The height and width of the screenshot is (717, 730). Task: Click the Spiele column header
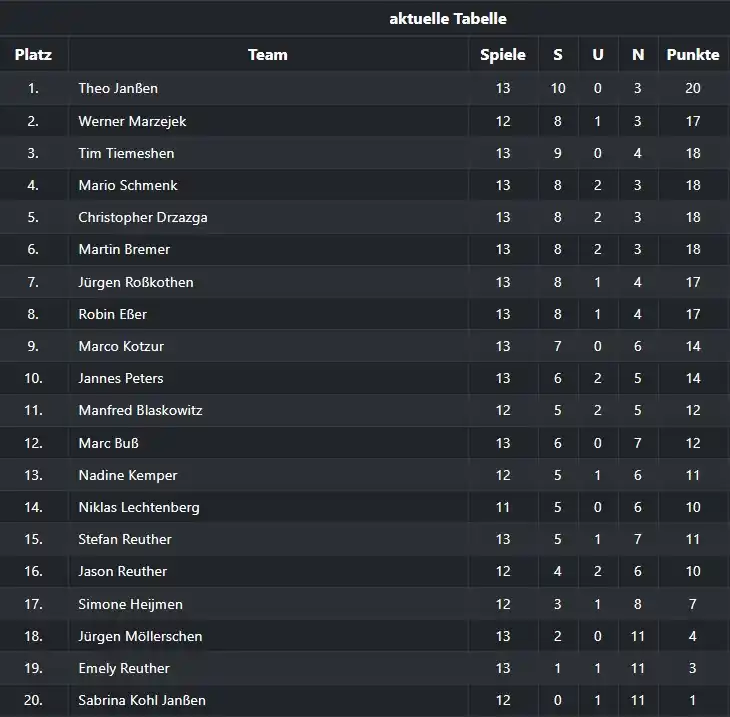(x=503, y=54)
